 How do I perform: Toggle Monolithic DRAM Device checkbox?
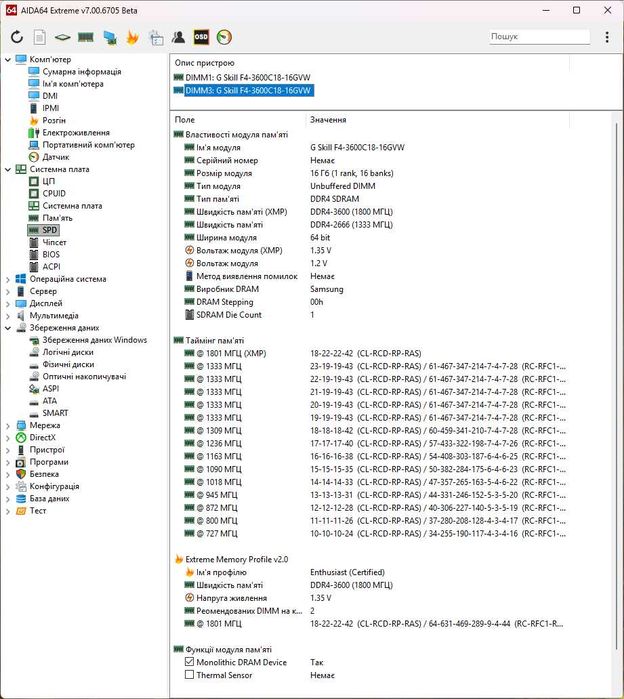pos(189,662)
